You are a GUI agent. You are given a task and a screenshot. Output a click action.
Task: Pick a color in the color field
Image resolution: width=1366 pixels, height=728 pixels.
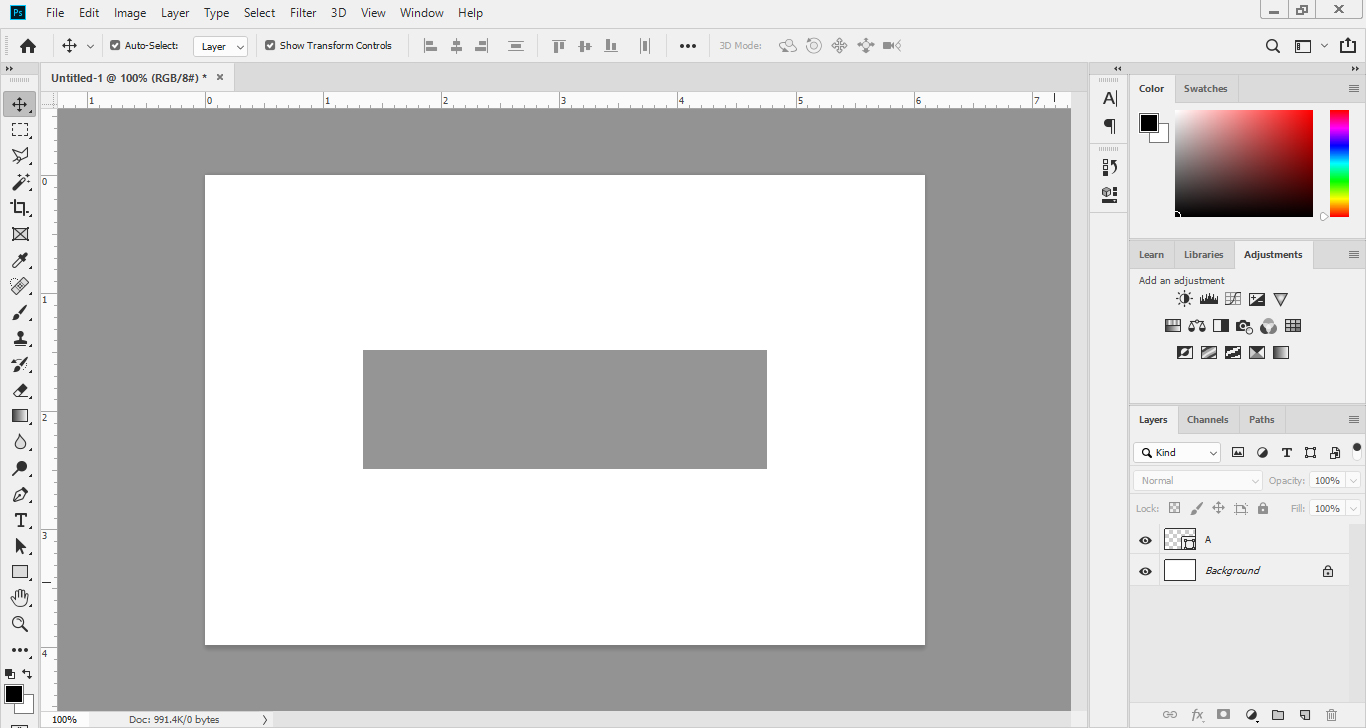pos(1244,163)
